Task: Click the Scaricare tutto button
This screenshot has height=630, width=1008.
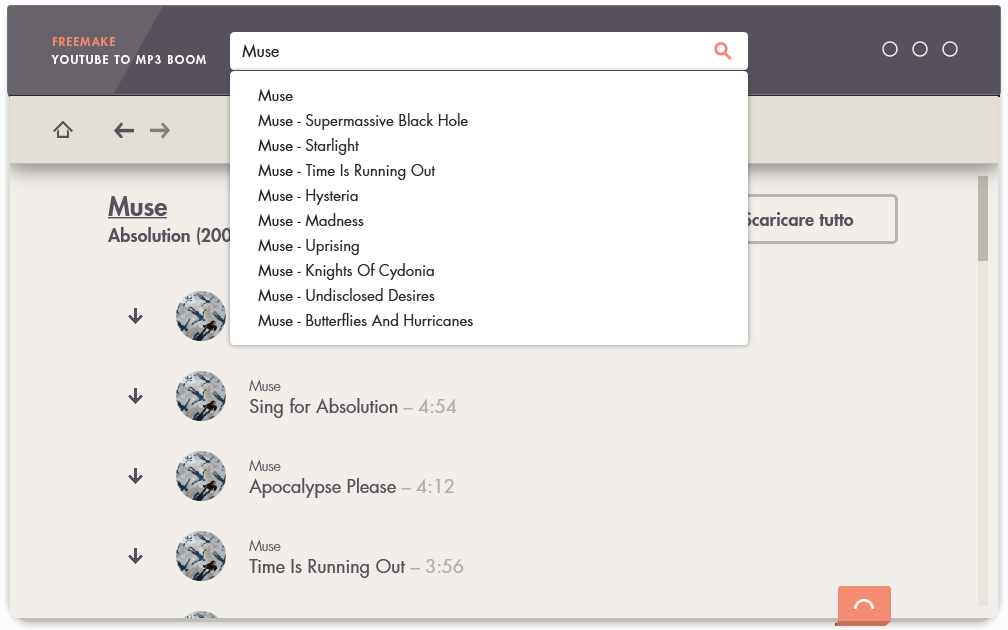Action: [x=822, y=219]
